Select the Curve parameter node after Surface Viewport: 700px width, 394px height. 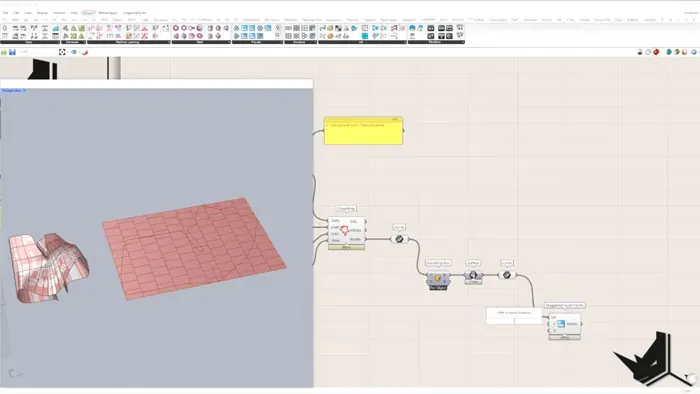click(x=507, y=275)
